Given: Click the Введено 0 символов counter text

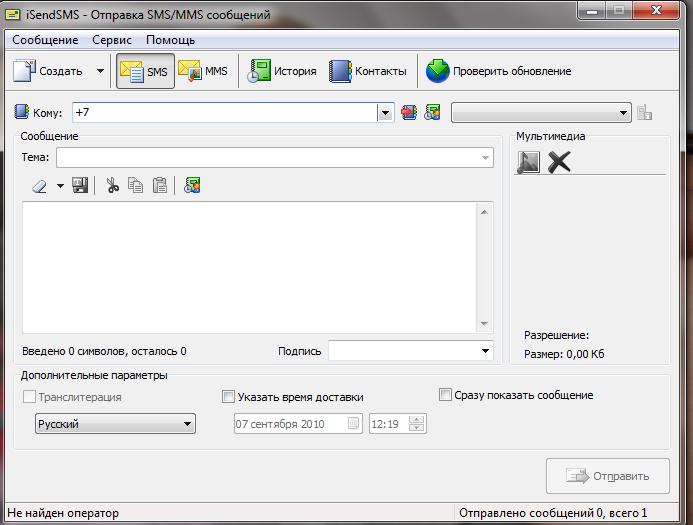Looking at the screenshot, I should coord(104,351).
